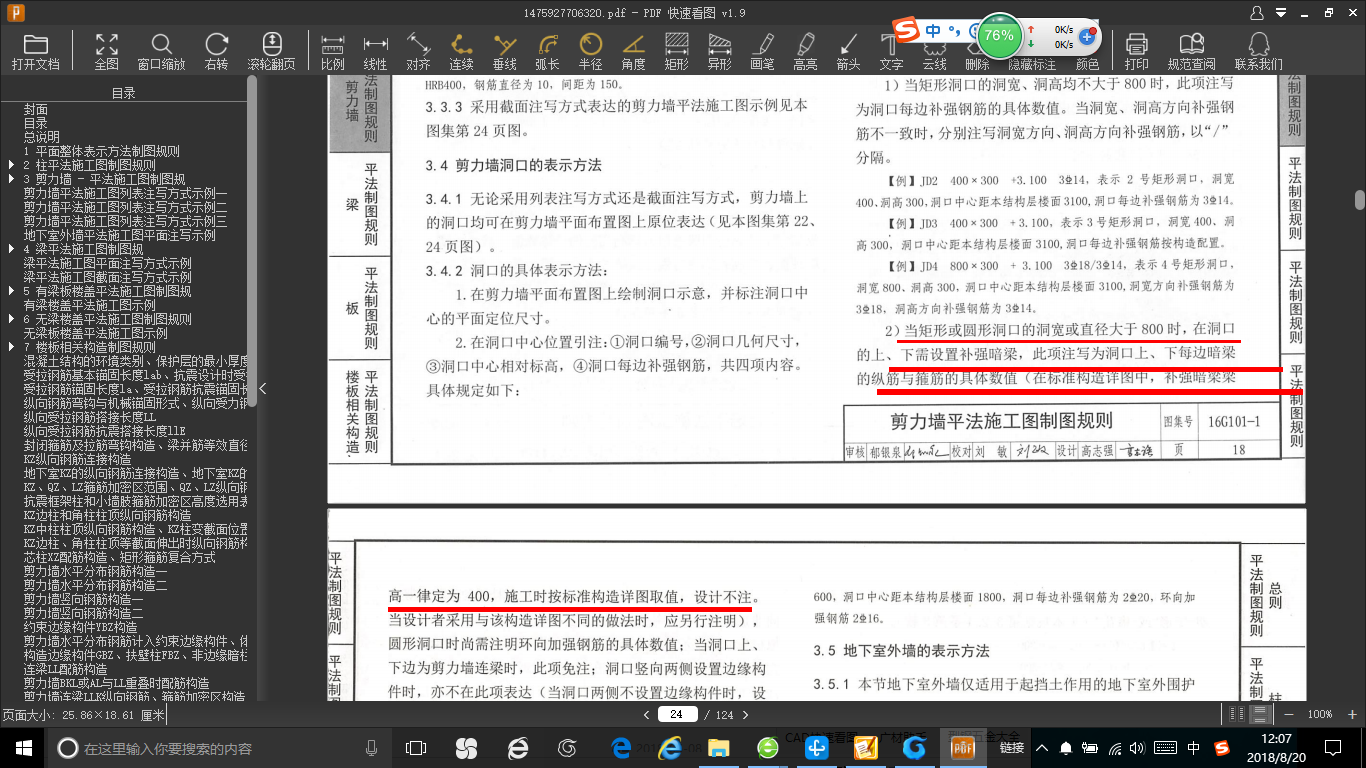Expand outline item 7 楼板相关构造制图规则
This screenshot has height=768, width=1366.
tap(11, 347)
